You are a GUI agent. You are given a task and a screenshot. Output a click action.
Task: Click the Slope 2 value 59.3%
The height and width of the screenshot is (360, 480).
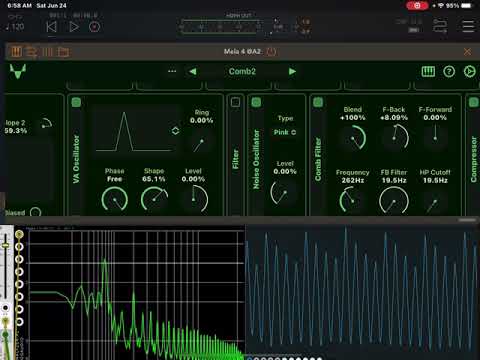point(16,131)
